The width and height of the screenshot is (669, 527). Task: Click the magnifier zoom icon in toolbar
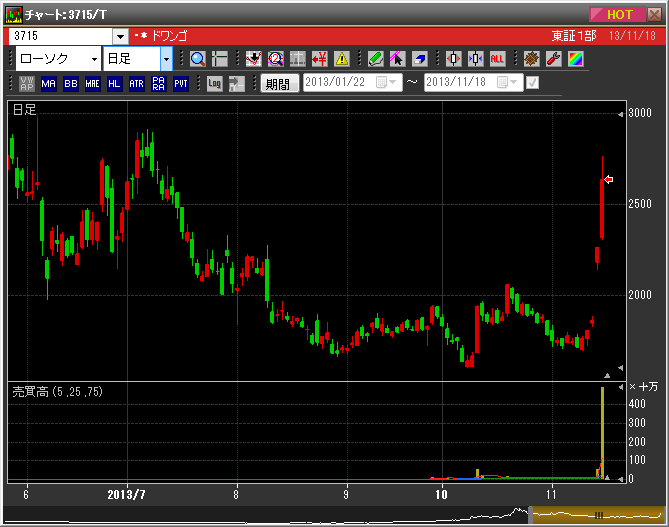click(197, 59)
